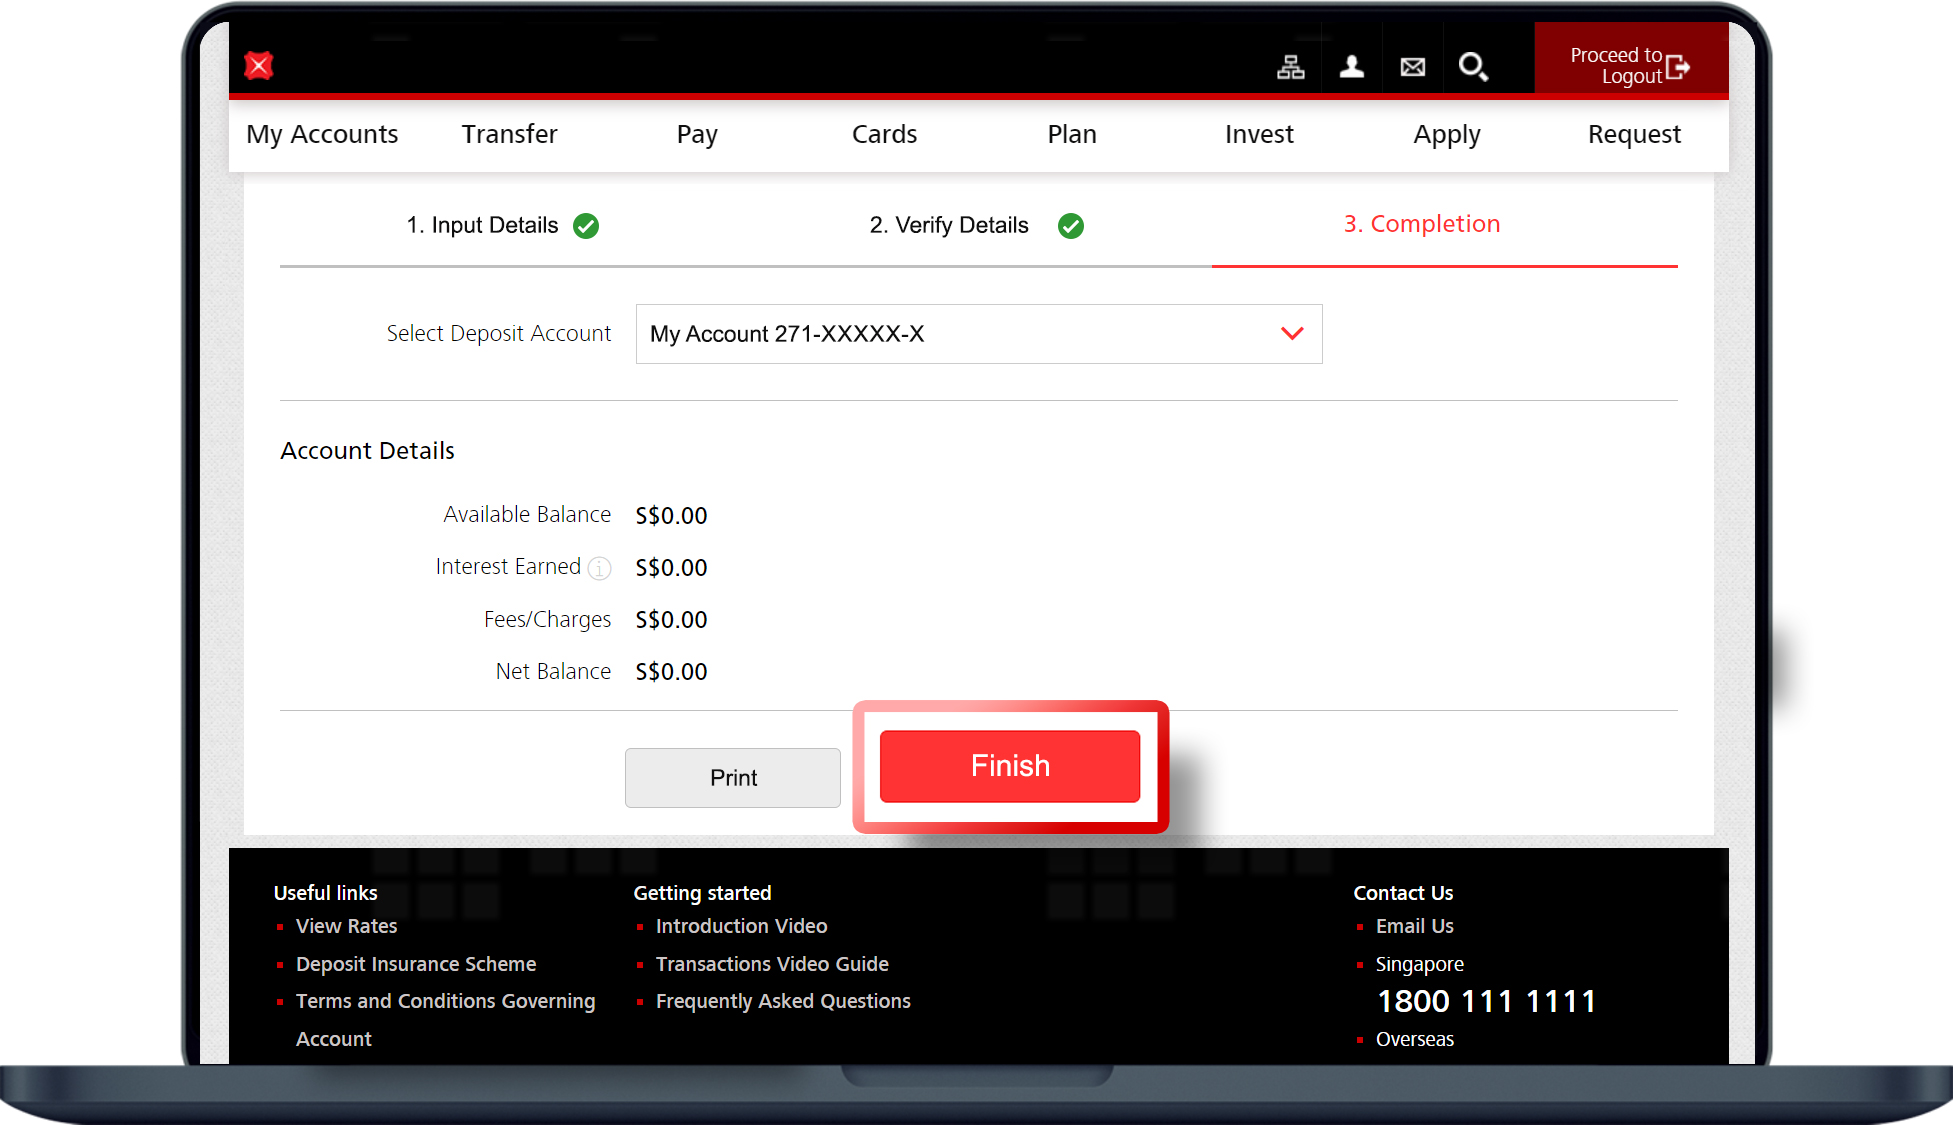Viewport: 1953px width, 1125px height.
Task: Select the 1. Input Details step
Action: 482,225
